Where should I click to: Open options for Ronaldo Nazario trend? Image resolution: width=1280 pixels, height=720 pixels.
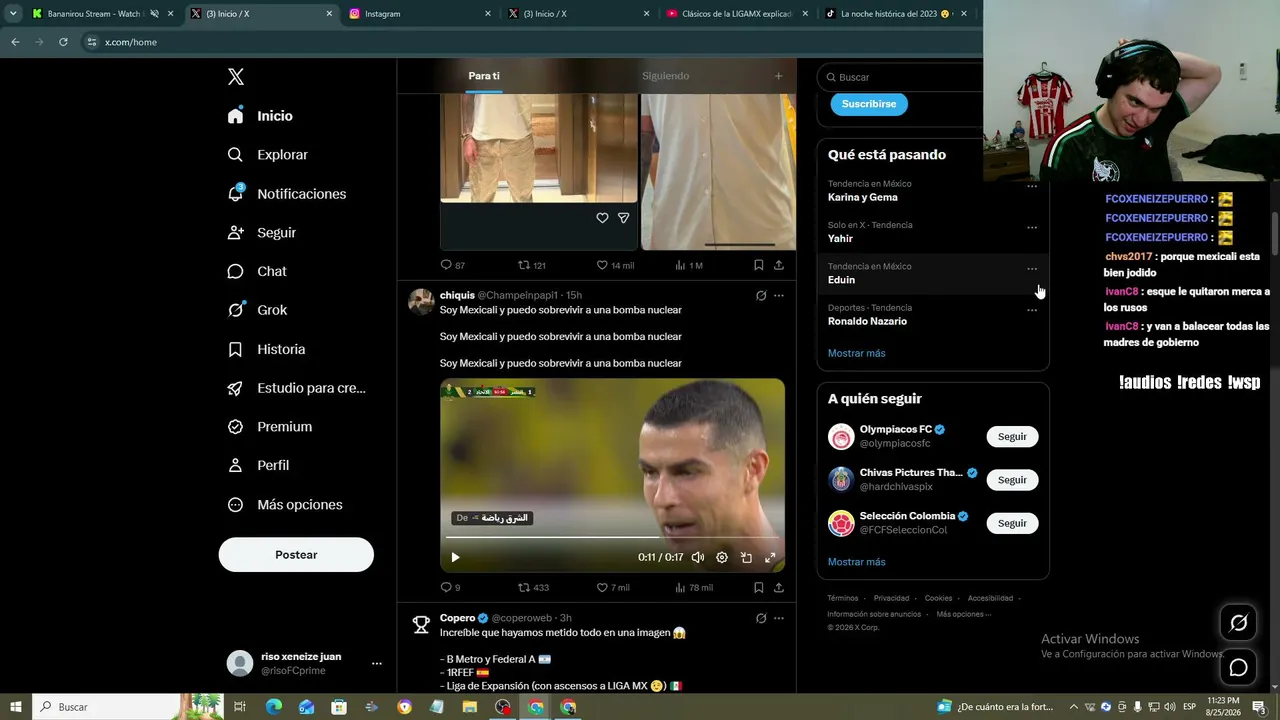[1032, 310]
